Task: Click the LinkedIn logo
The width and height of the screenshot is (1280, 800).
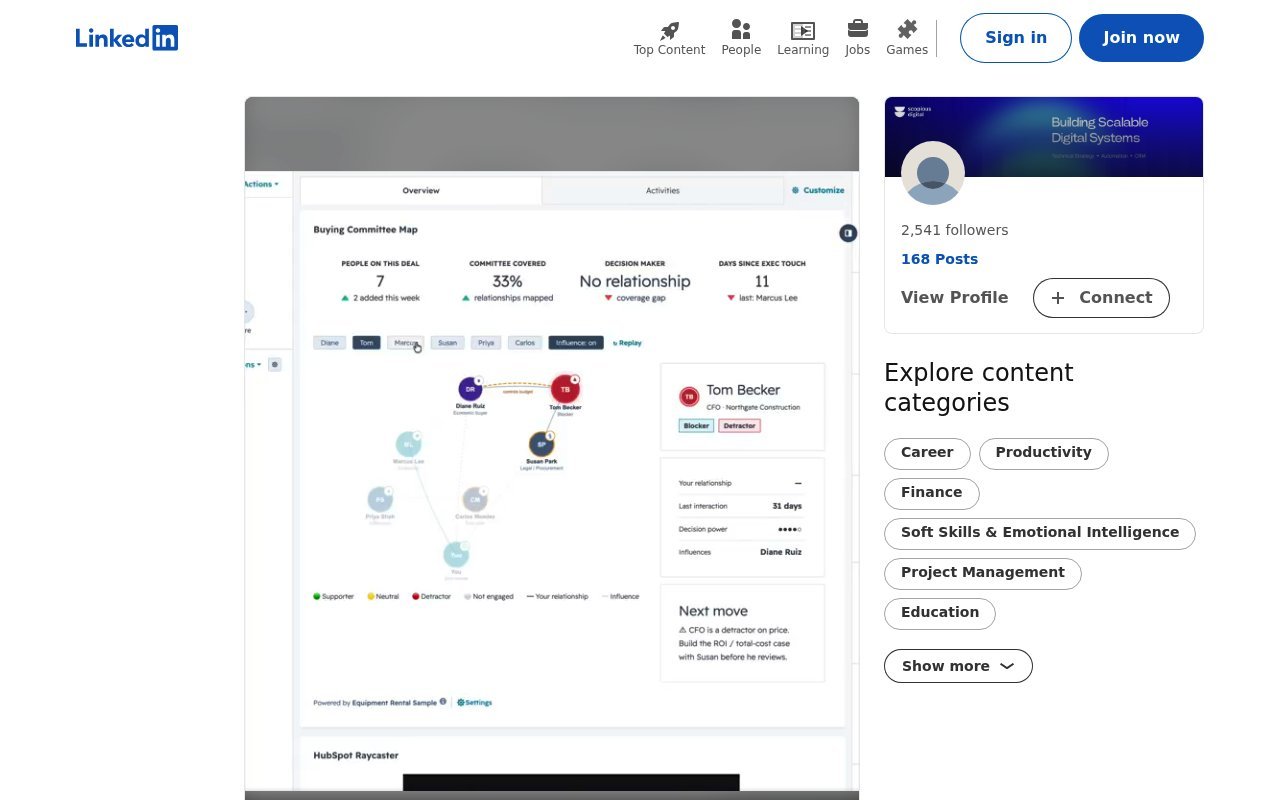Action: point(127,38)
